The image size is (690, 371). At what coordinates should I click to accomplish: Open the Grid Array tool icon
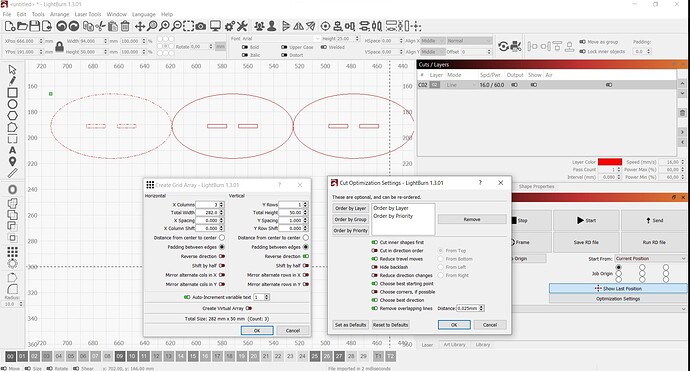[x=12, y=252]
